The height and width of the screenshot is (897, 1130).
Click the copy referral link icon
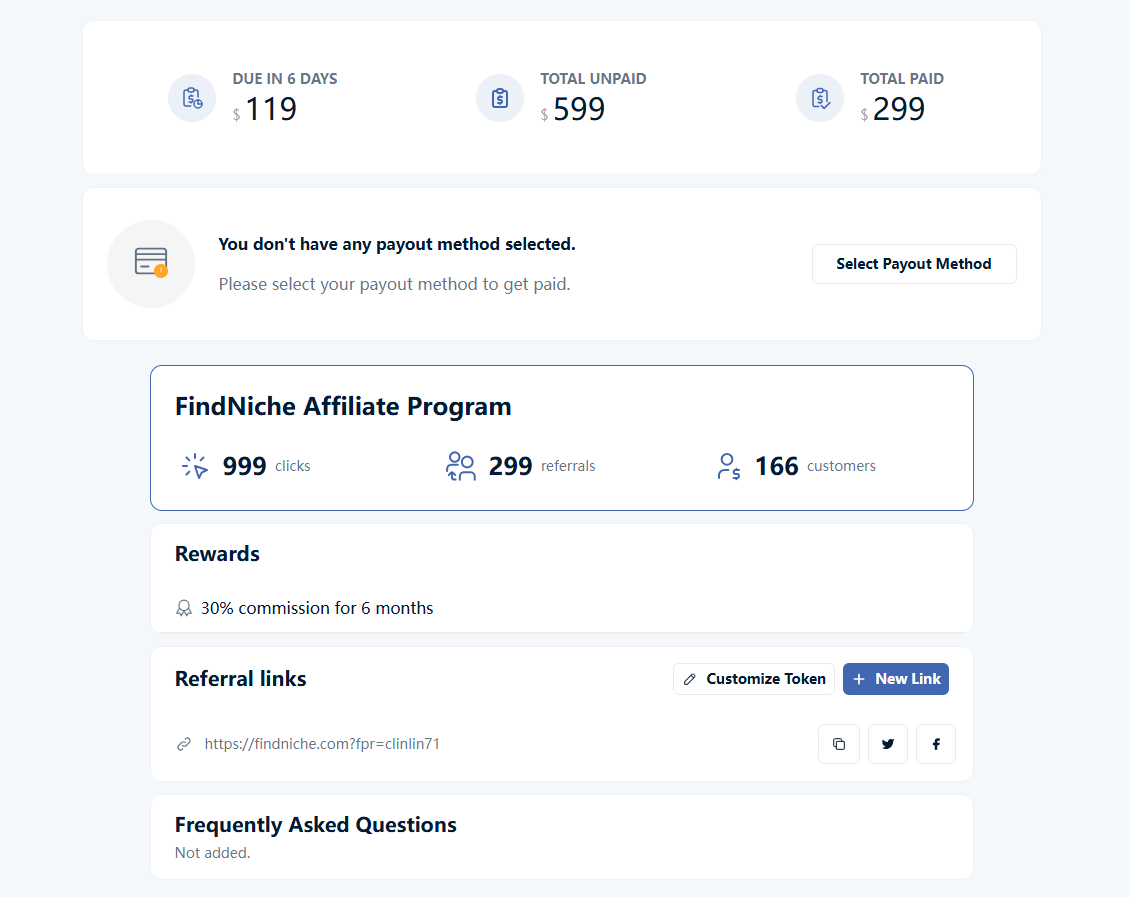(x=839, y=744)
